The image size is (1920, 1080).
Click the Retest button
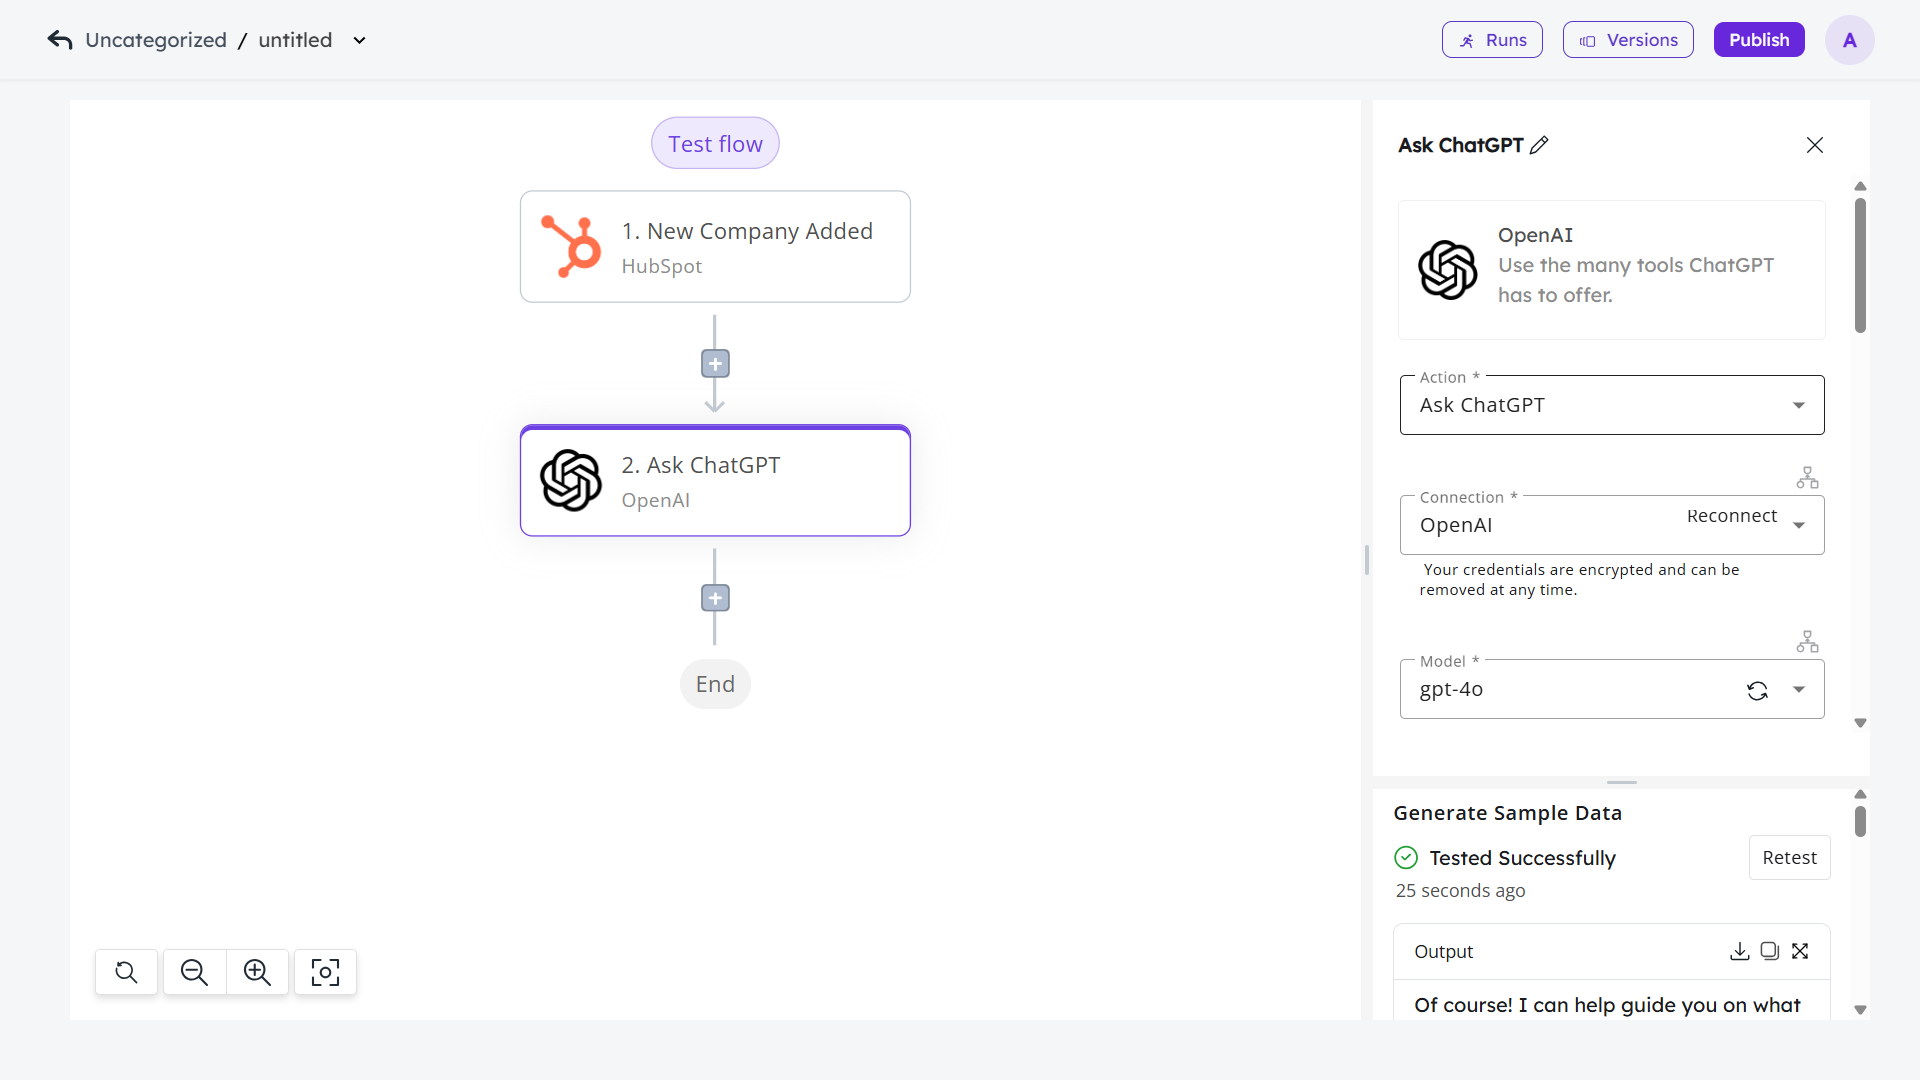click(x=1789, y=858)
